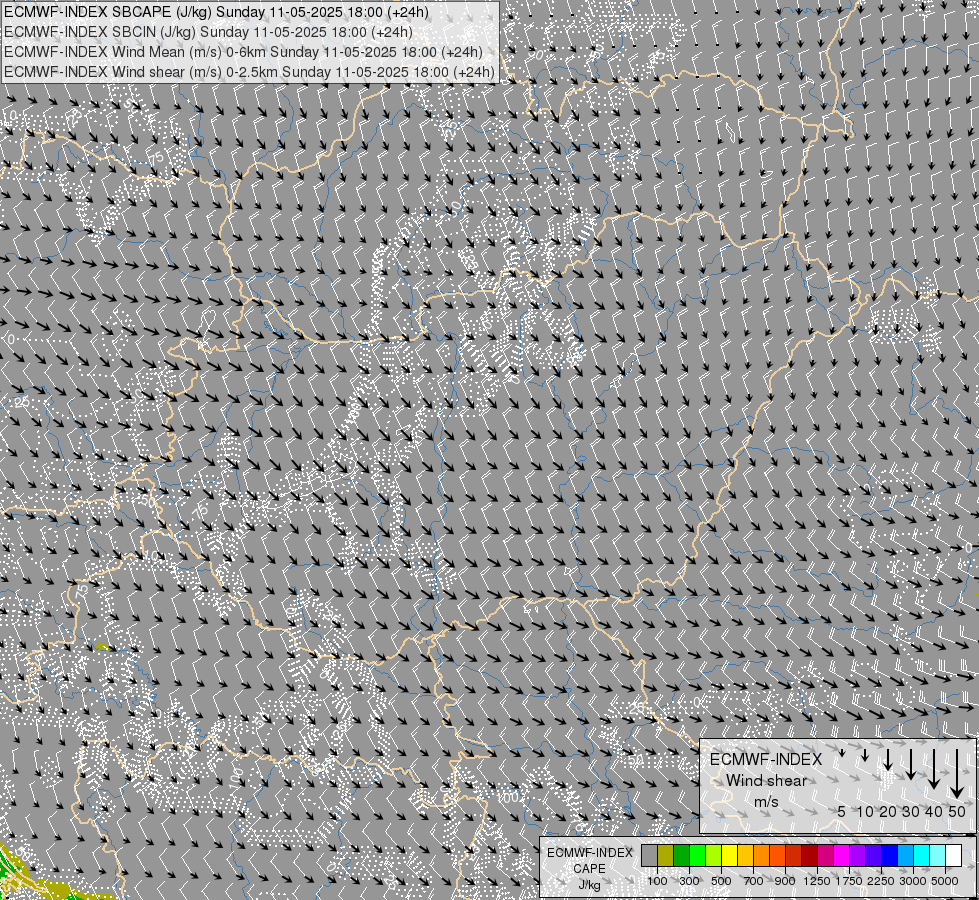
Task: Click the 30 m/s wind shear legend arrow
Action: point(911,764)
